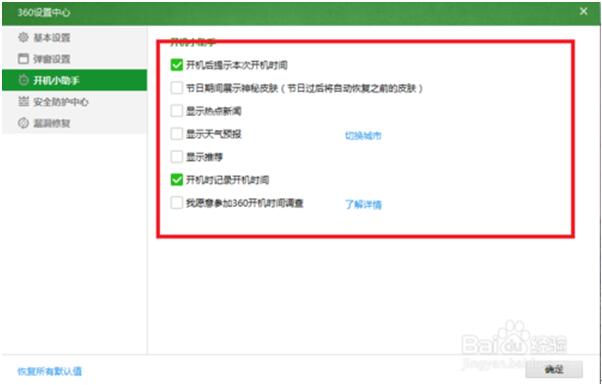602x385 pixels.
Task: Click the 切换城市 link
Action: pos(363,135)
